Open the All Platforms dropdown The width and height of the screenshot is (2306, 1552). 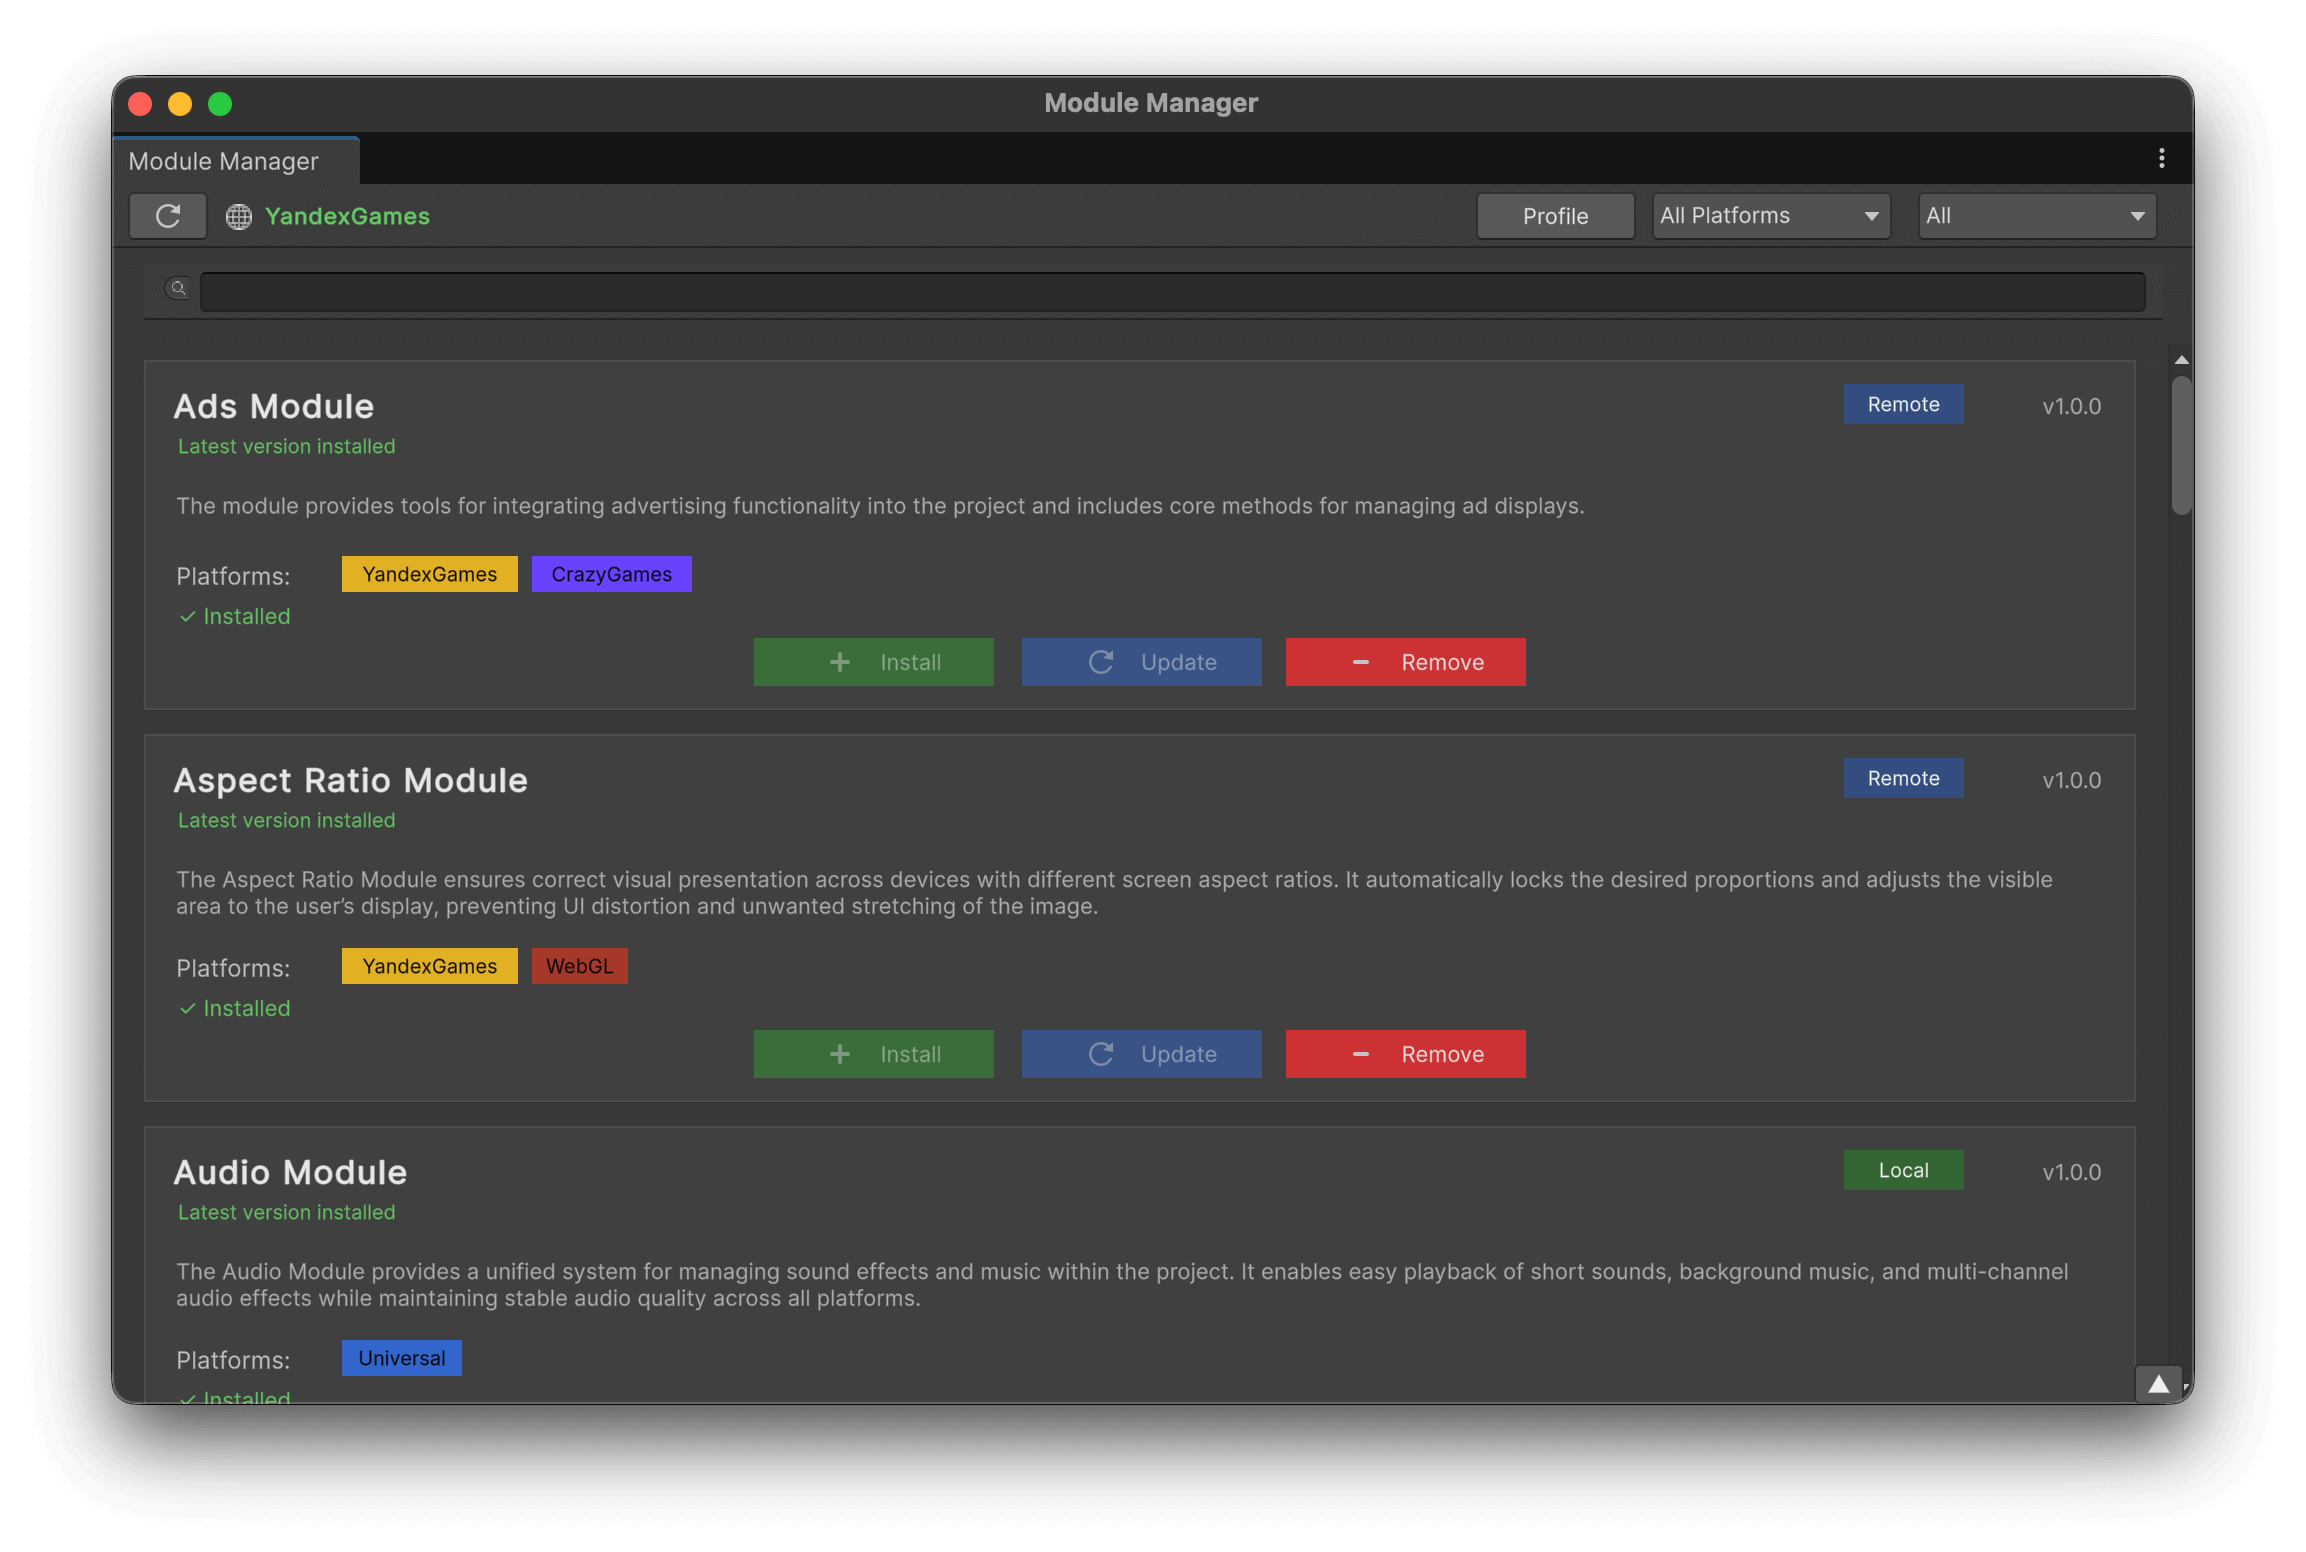pyautogui.click(x=1770, y=215)
